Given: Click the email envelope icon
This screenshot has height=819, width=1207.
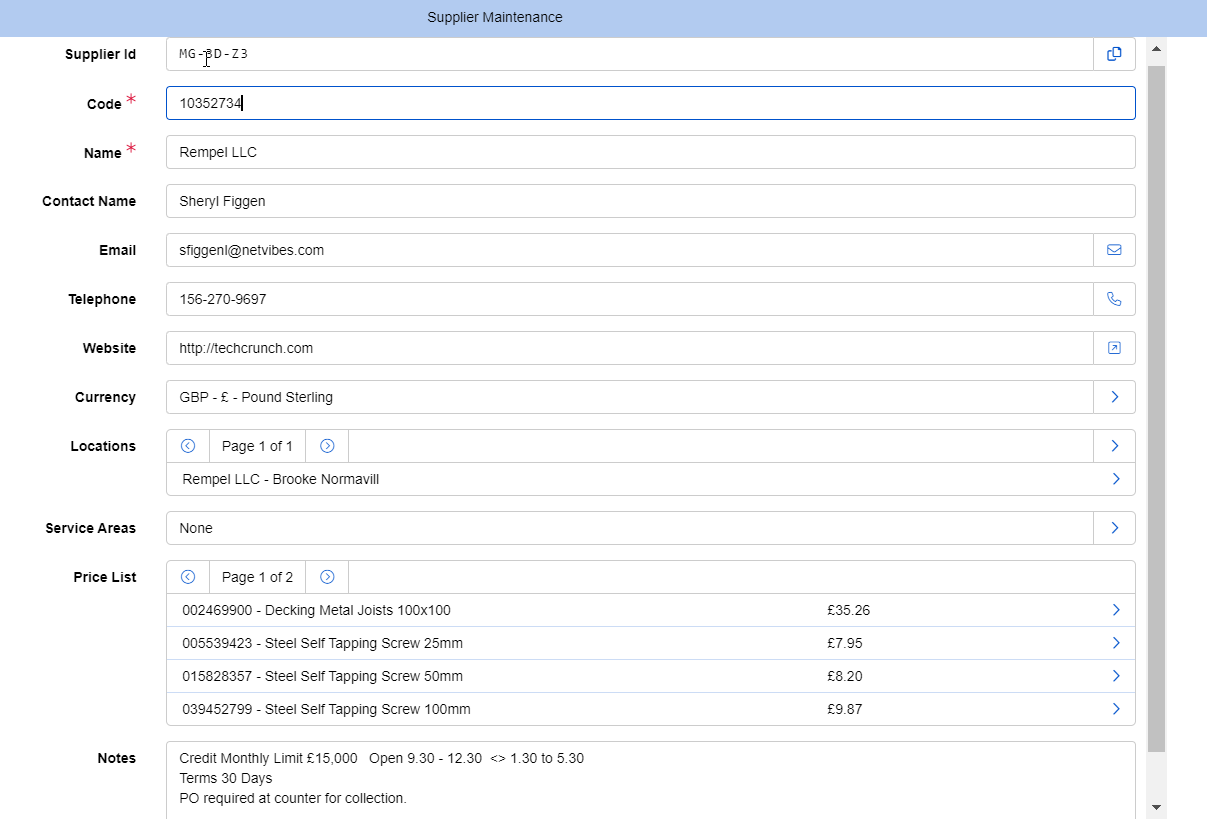Looking at the screenshot, I should coord(1114,250).
